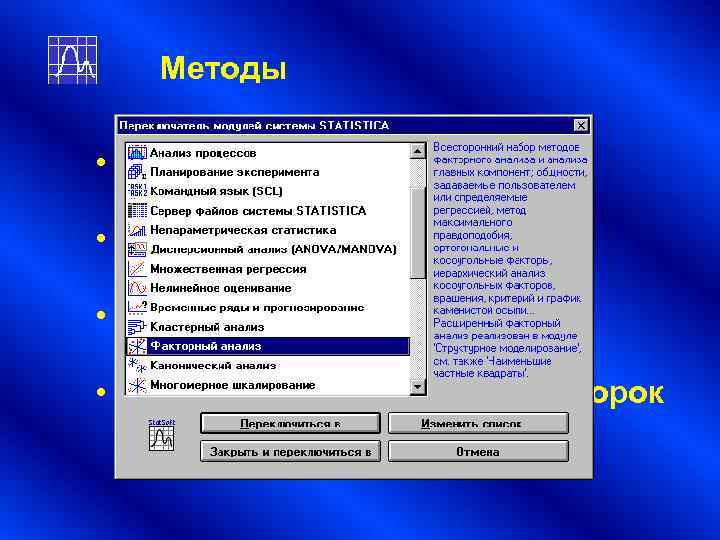Click the Кластерный анализ icon

tap(137, 327)
